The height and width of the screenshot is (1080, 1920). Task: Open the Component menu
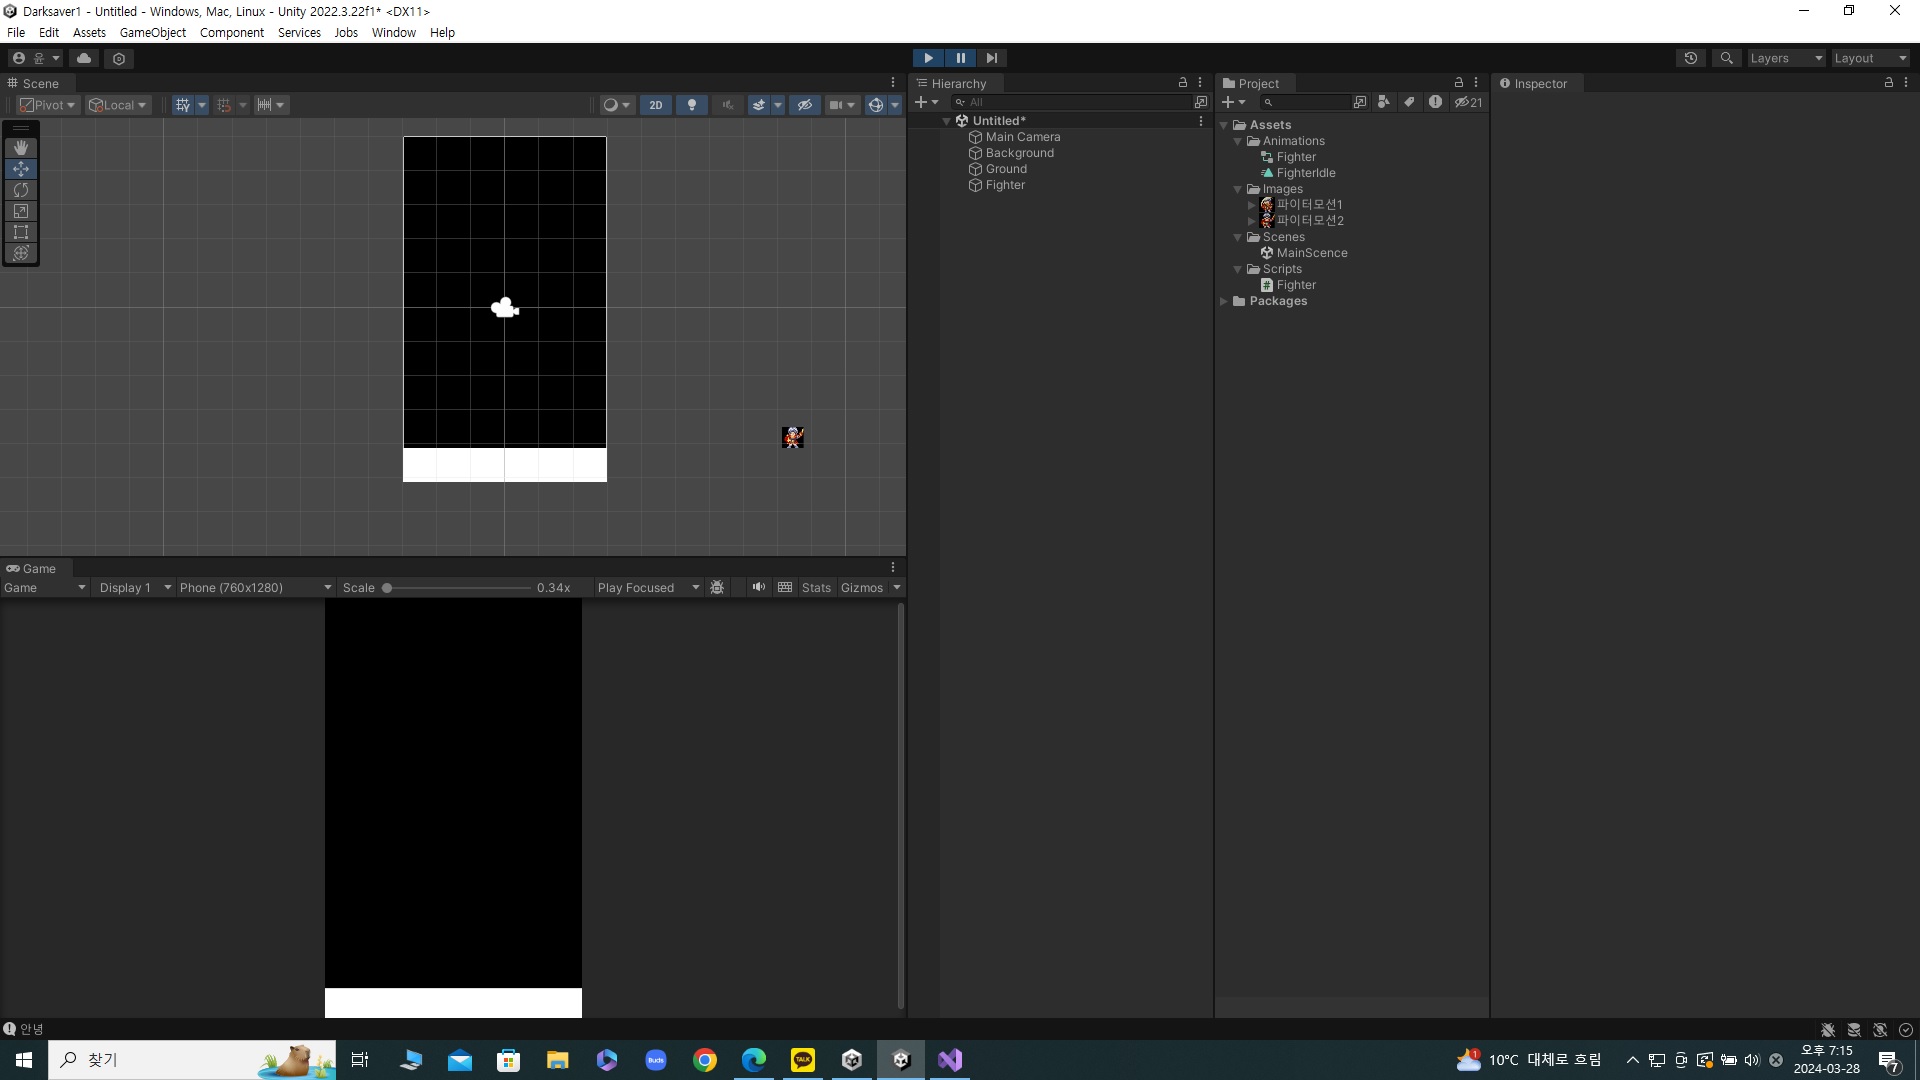pyautogui.click(x=232, y=33)
